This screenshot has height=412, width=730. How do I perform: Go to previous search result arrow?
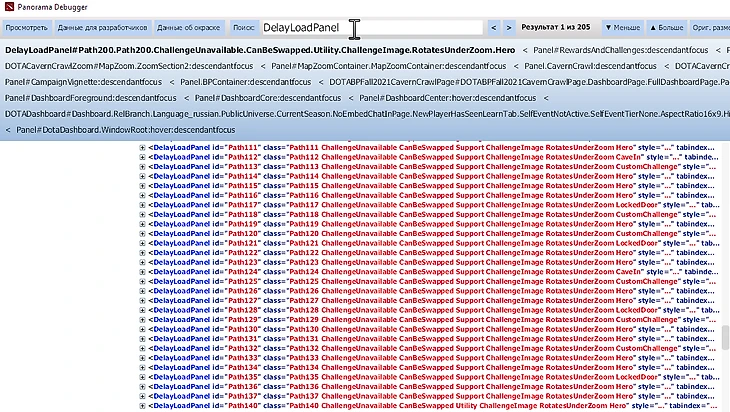coord(493,28)
